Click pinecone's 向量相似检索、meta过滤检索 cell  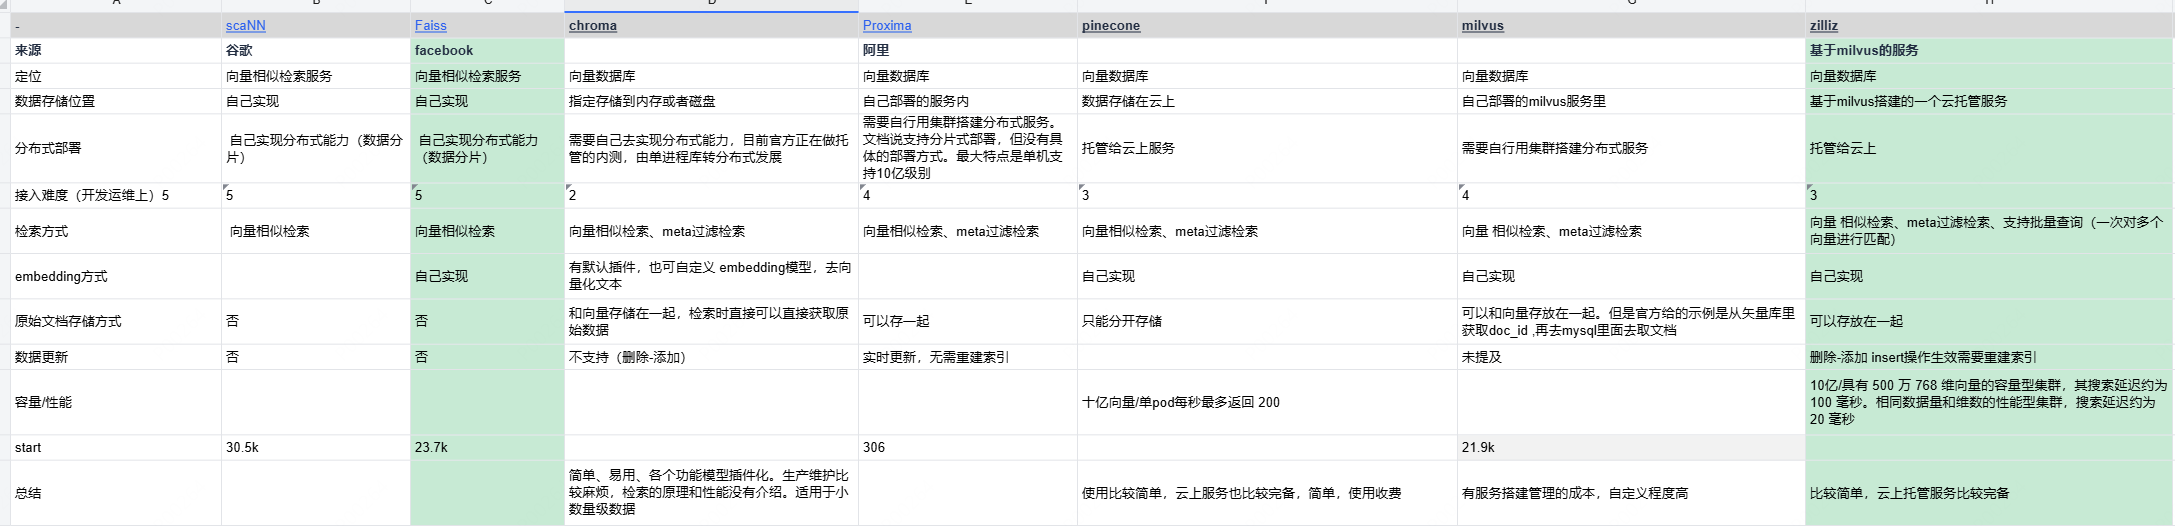point(1267,231)
